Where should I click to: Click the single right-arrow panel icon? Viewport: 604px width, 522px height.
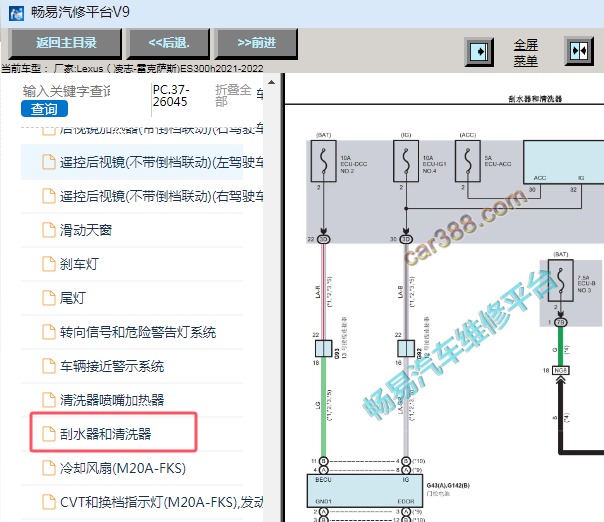tap(479, 52)
